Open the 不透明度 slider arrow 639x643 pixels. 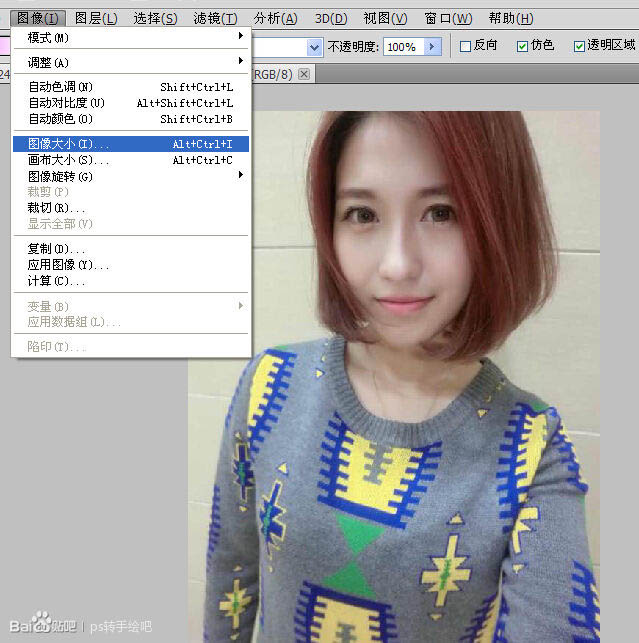pyautogui.click(x=433, y=47)
